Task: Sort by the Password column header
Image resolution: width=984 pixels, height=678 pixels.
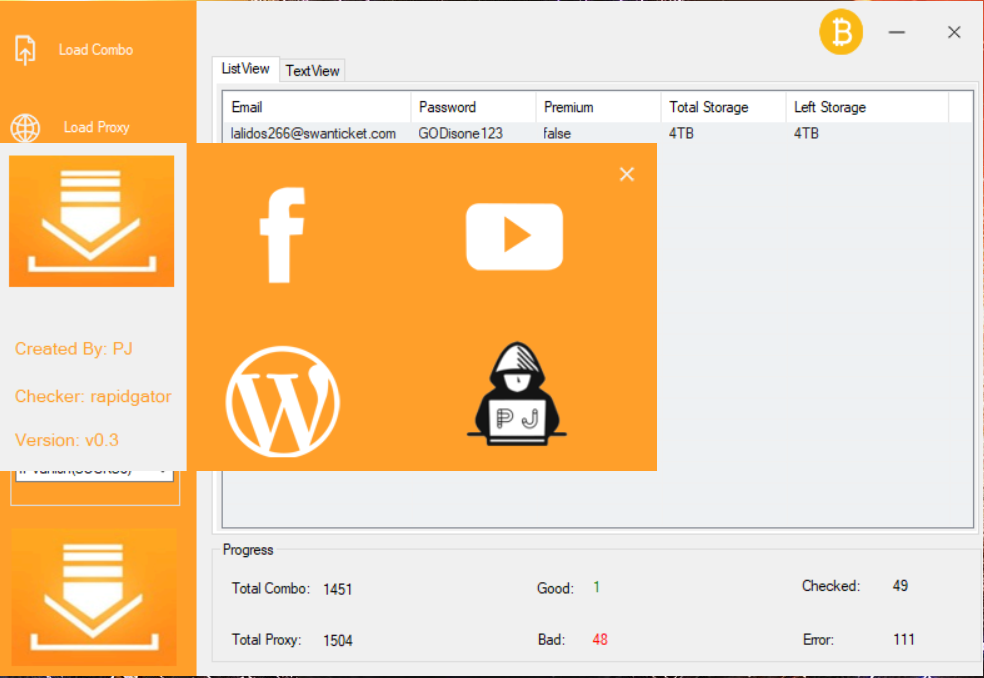Action: tap(473, 107)
